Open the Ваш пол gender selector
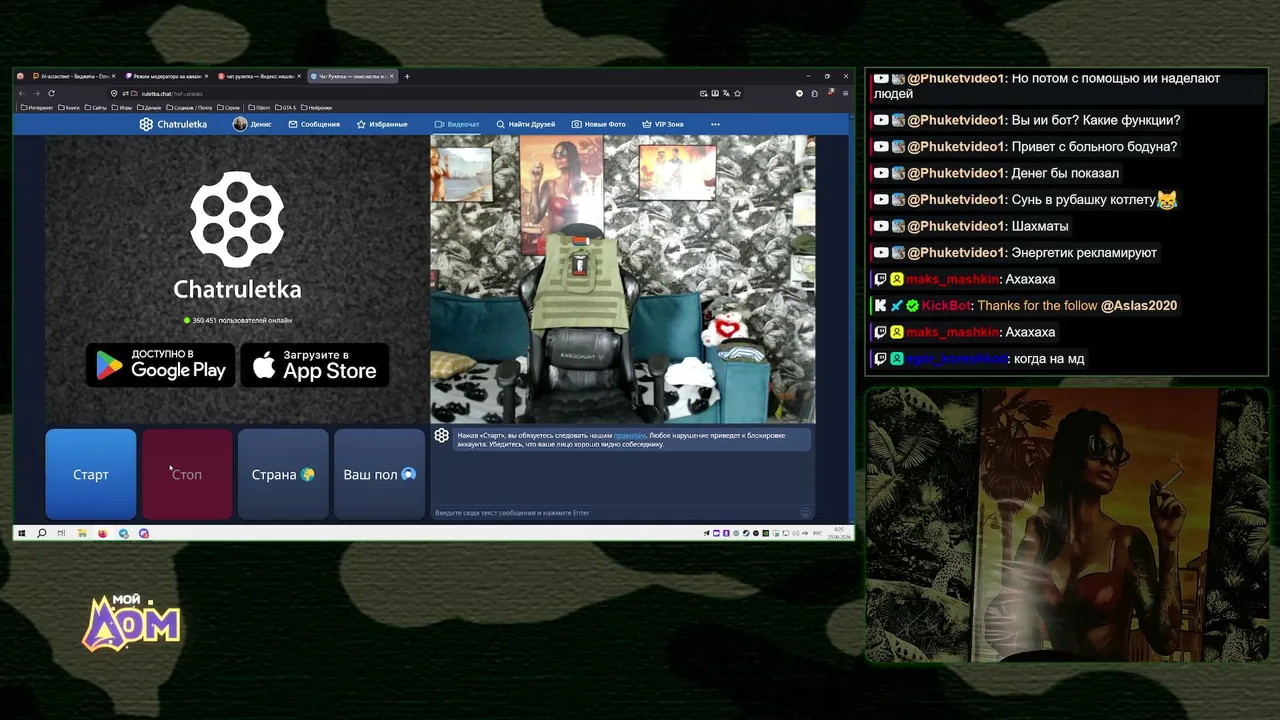This screenshot has width=1280, height=720. coord(379,474)
